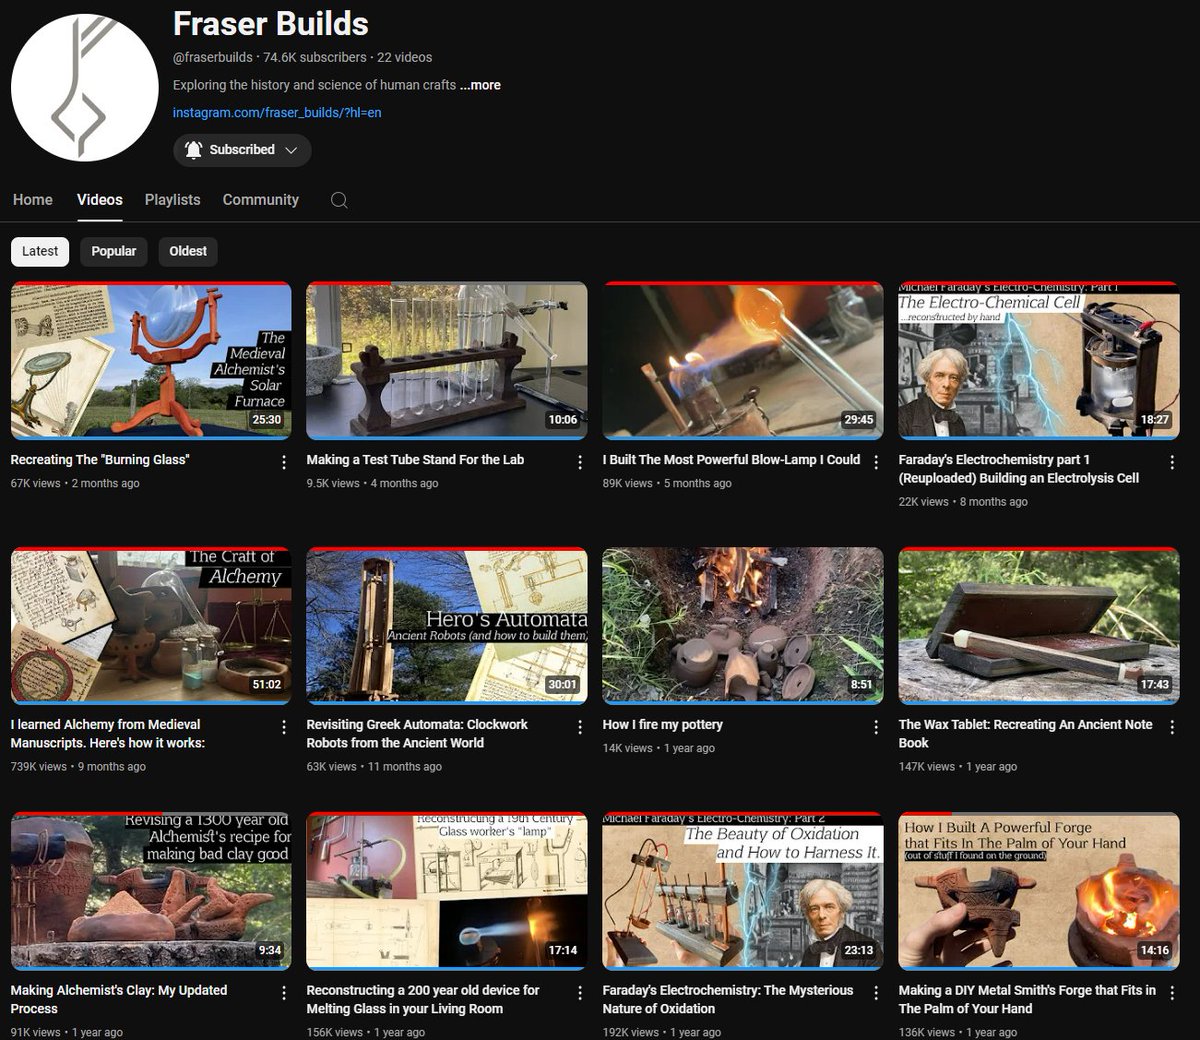Open the Subscribed dropdown chevron
1200x1040 pixels.
coord(291,150)
